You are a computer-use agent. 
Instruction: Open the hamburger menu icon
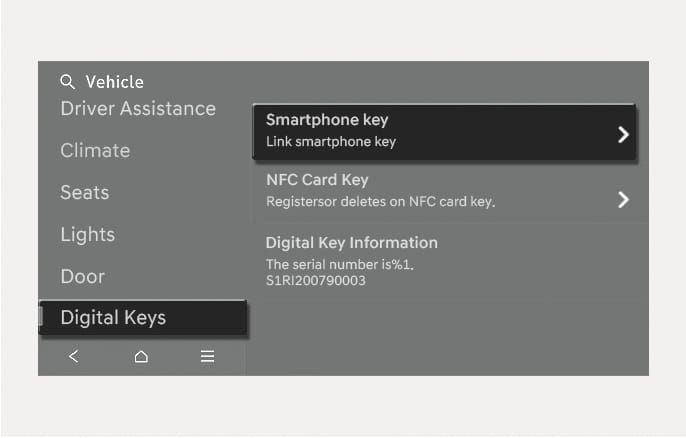click(x=207, y=357)
